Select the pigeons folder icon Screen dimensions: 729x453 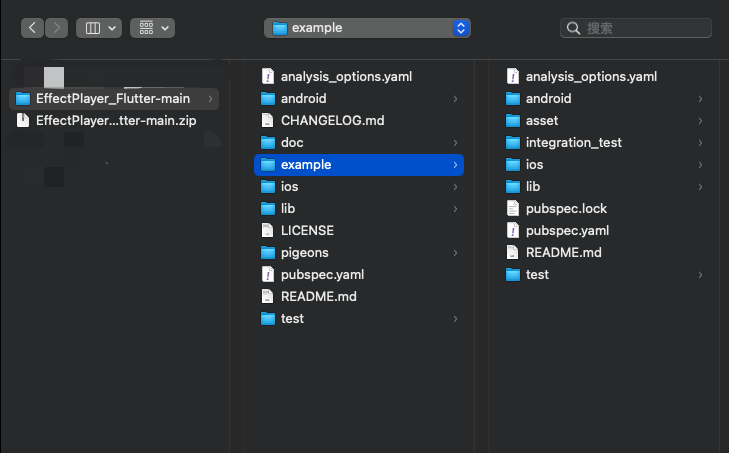(267, 253)
